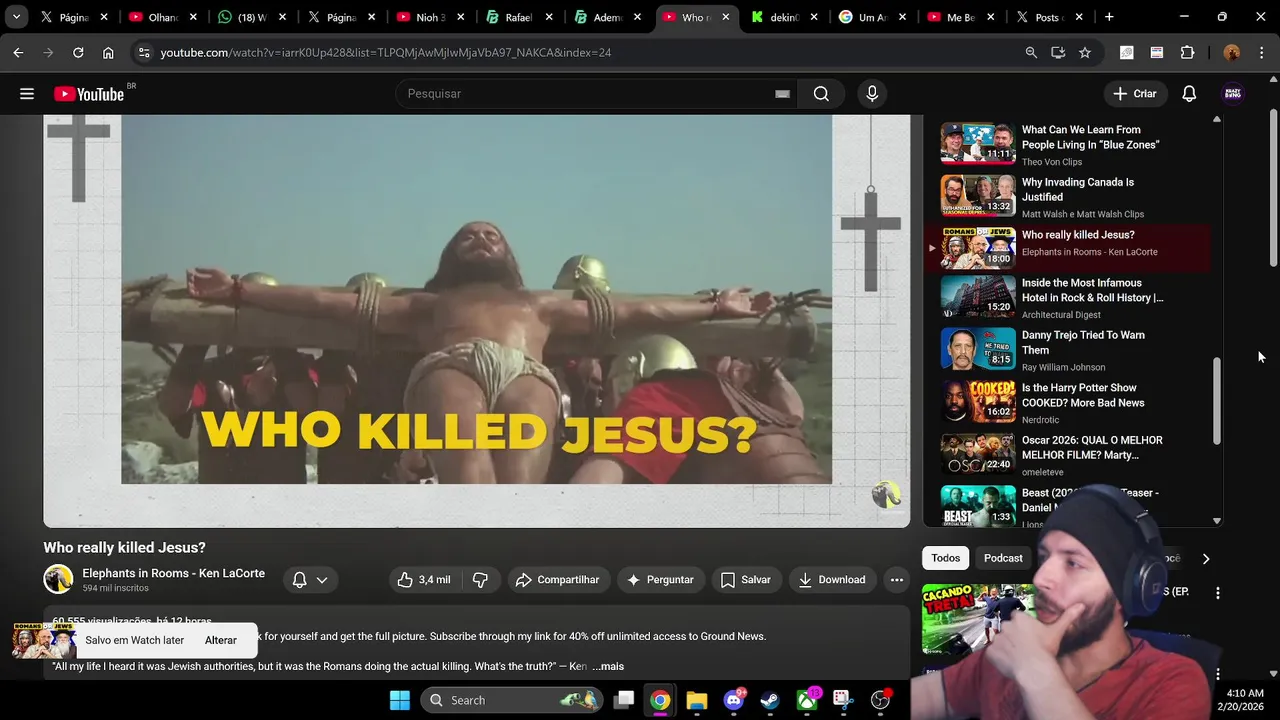This screenshot has width=1280, height=720.
Task: Start voice search with the microphone
Action: (x=872, y=94)
